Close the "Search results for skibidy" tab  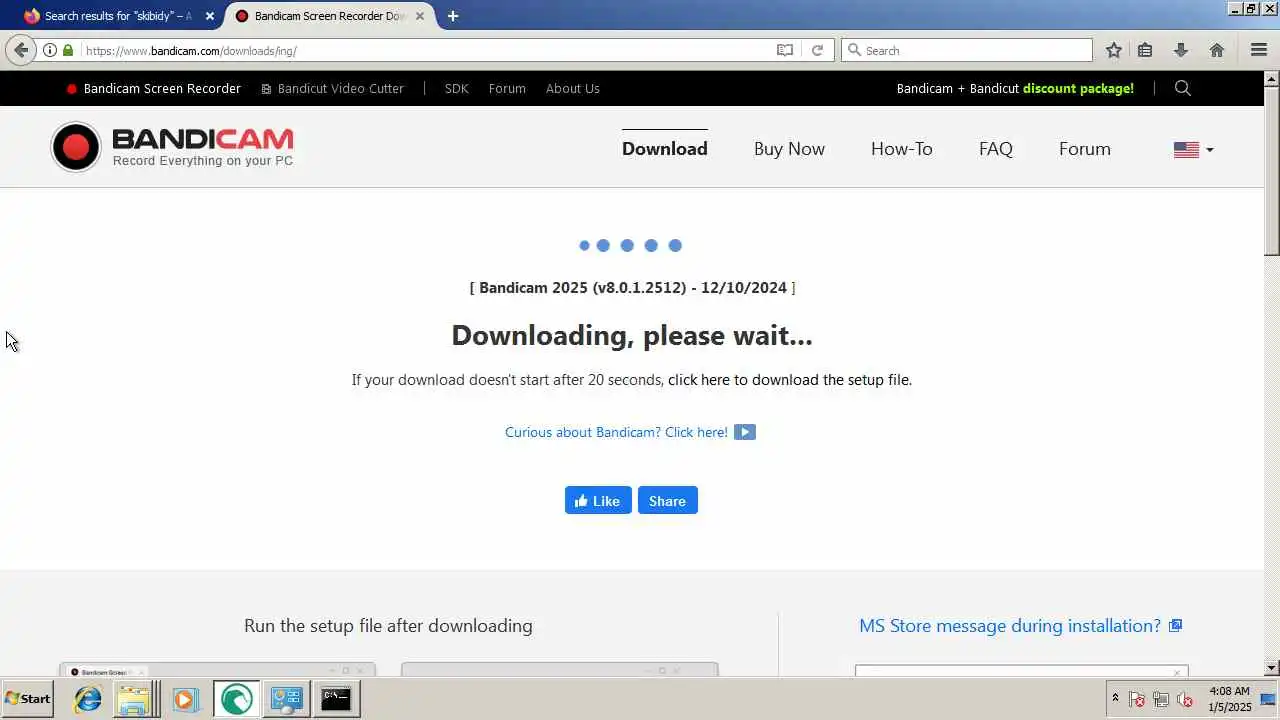tap(209, 16)
